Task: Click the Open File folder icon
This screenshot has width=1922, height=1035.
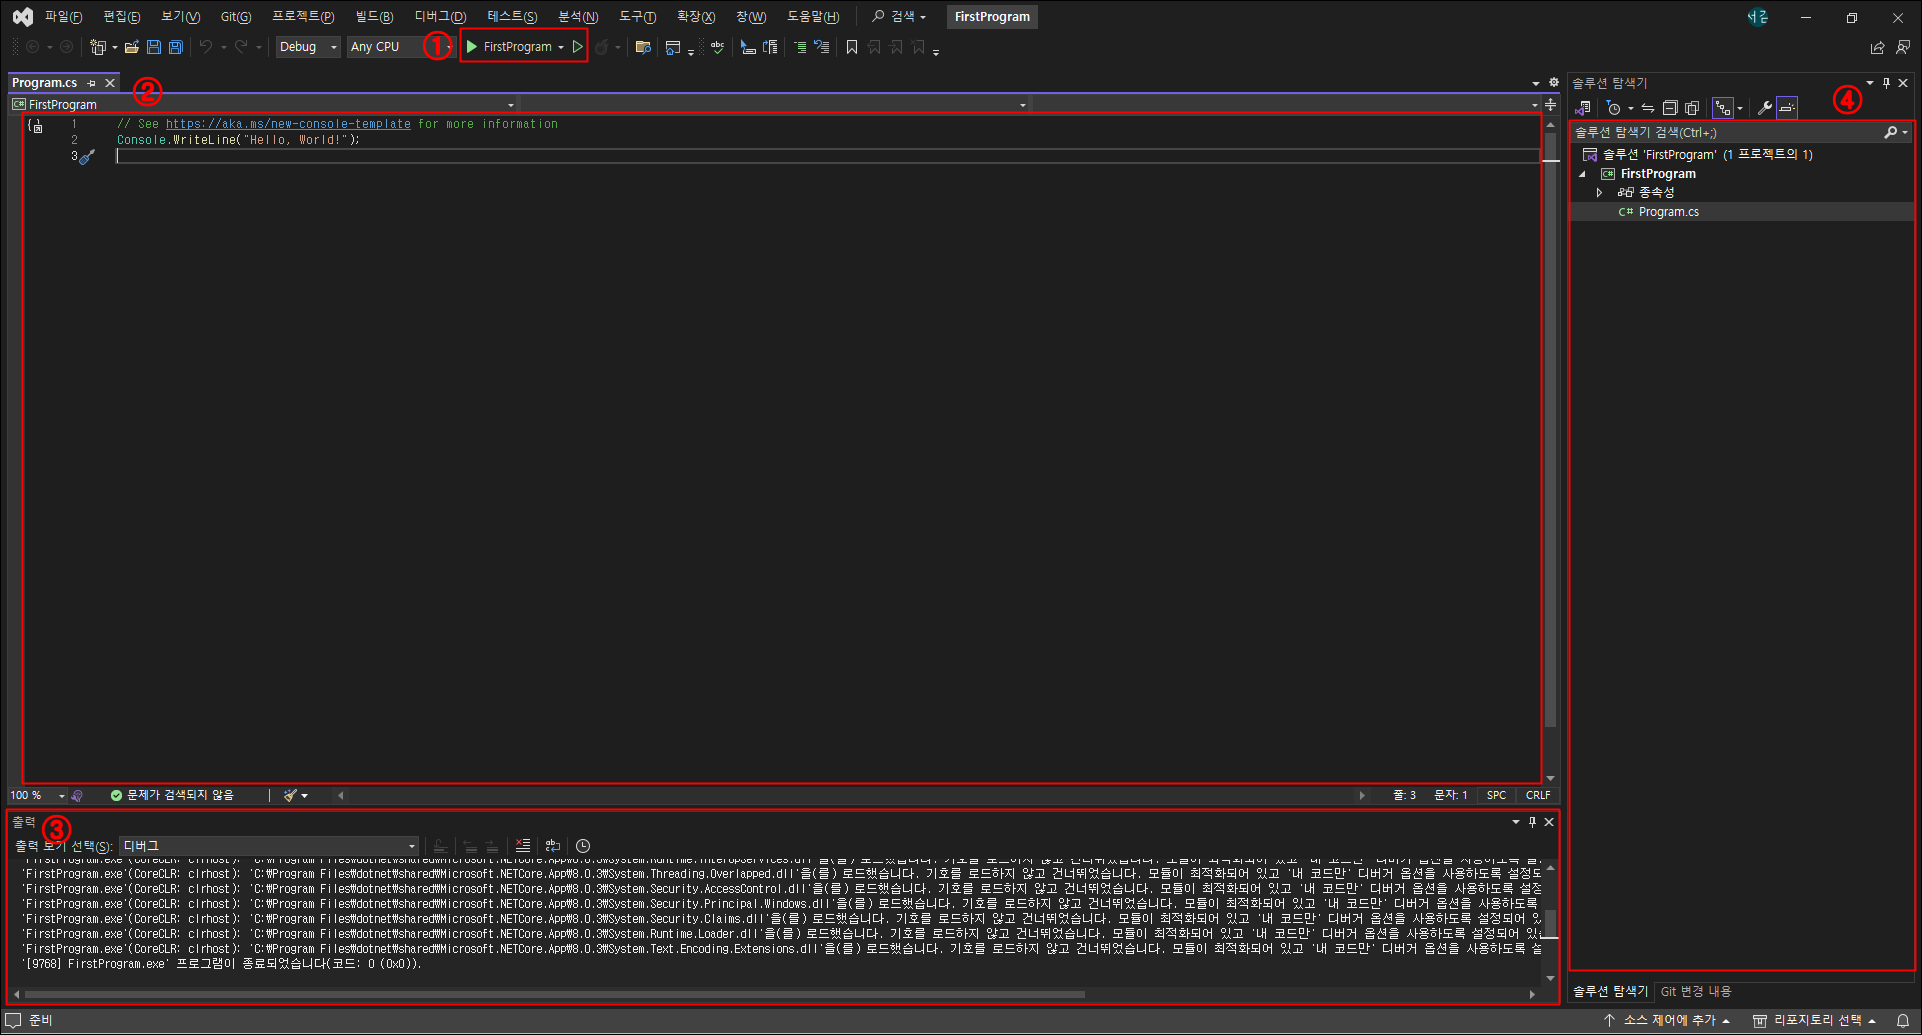Action: click(x=132, y=47)
